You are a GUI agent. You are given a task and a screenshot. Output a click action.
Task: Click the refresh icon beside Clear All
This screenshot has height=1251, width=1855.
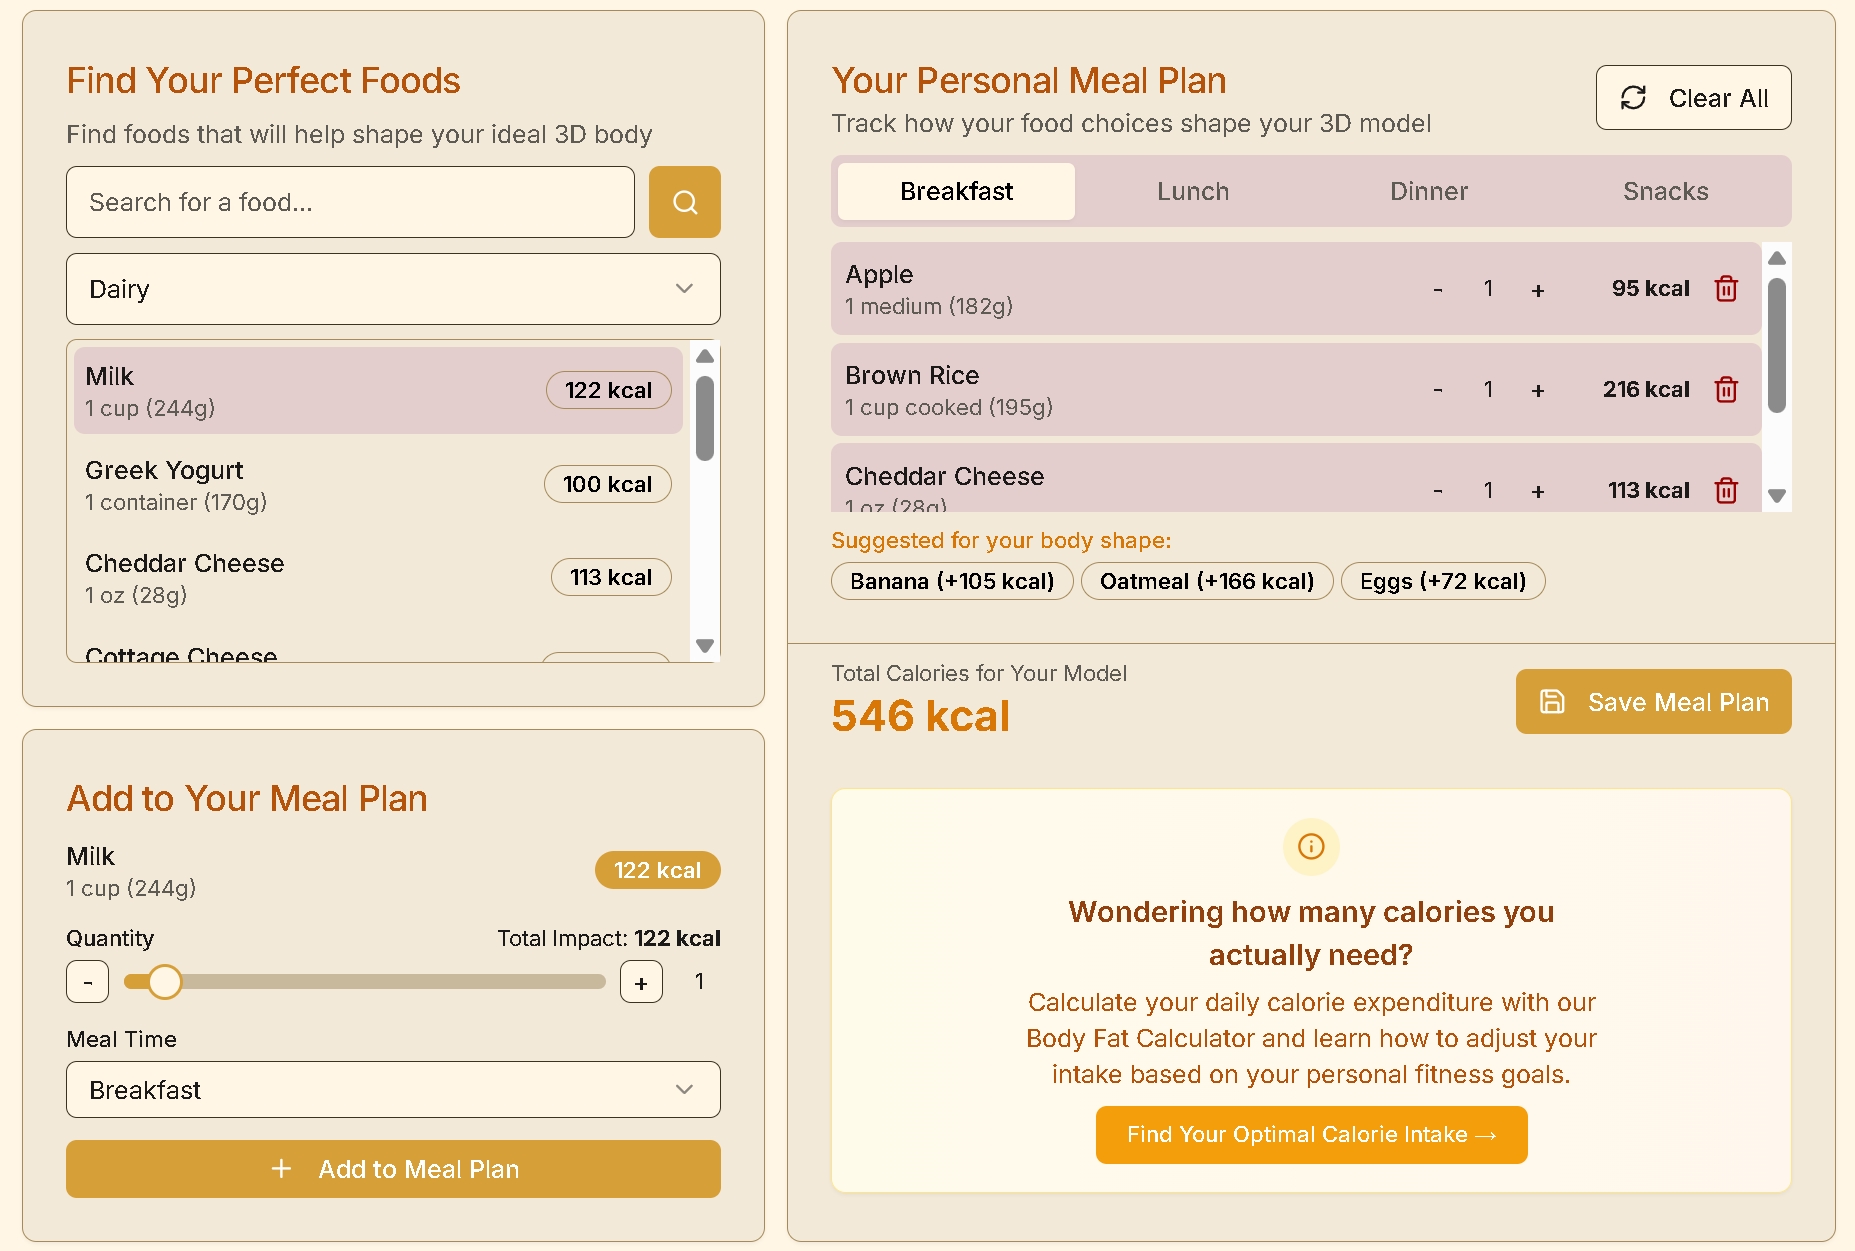[1633, 97]
